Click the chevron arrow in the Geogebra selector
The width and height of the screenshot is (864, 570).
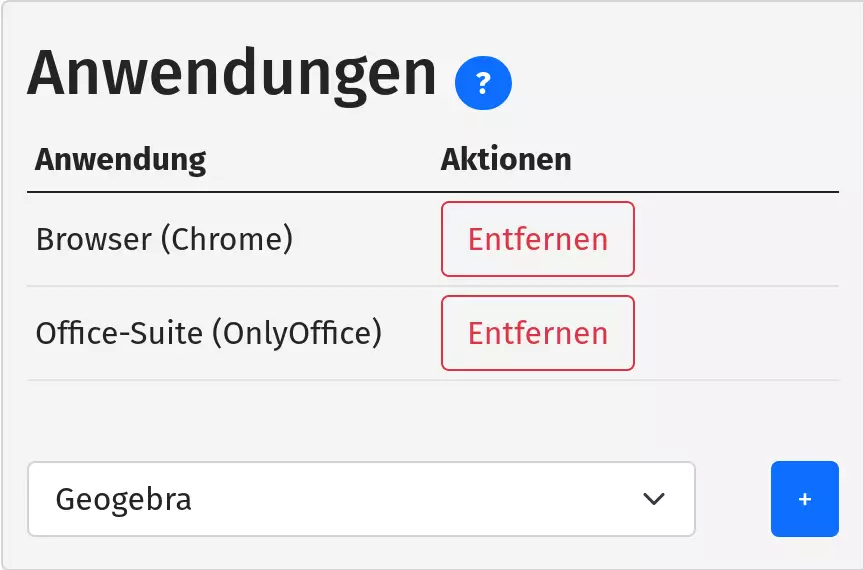click(654, 499)
